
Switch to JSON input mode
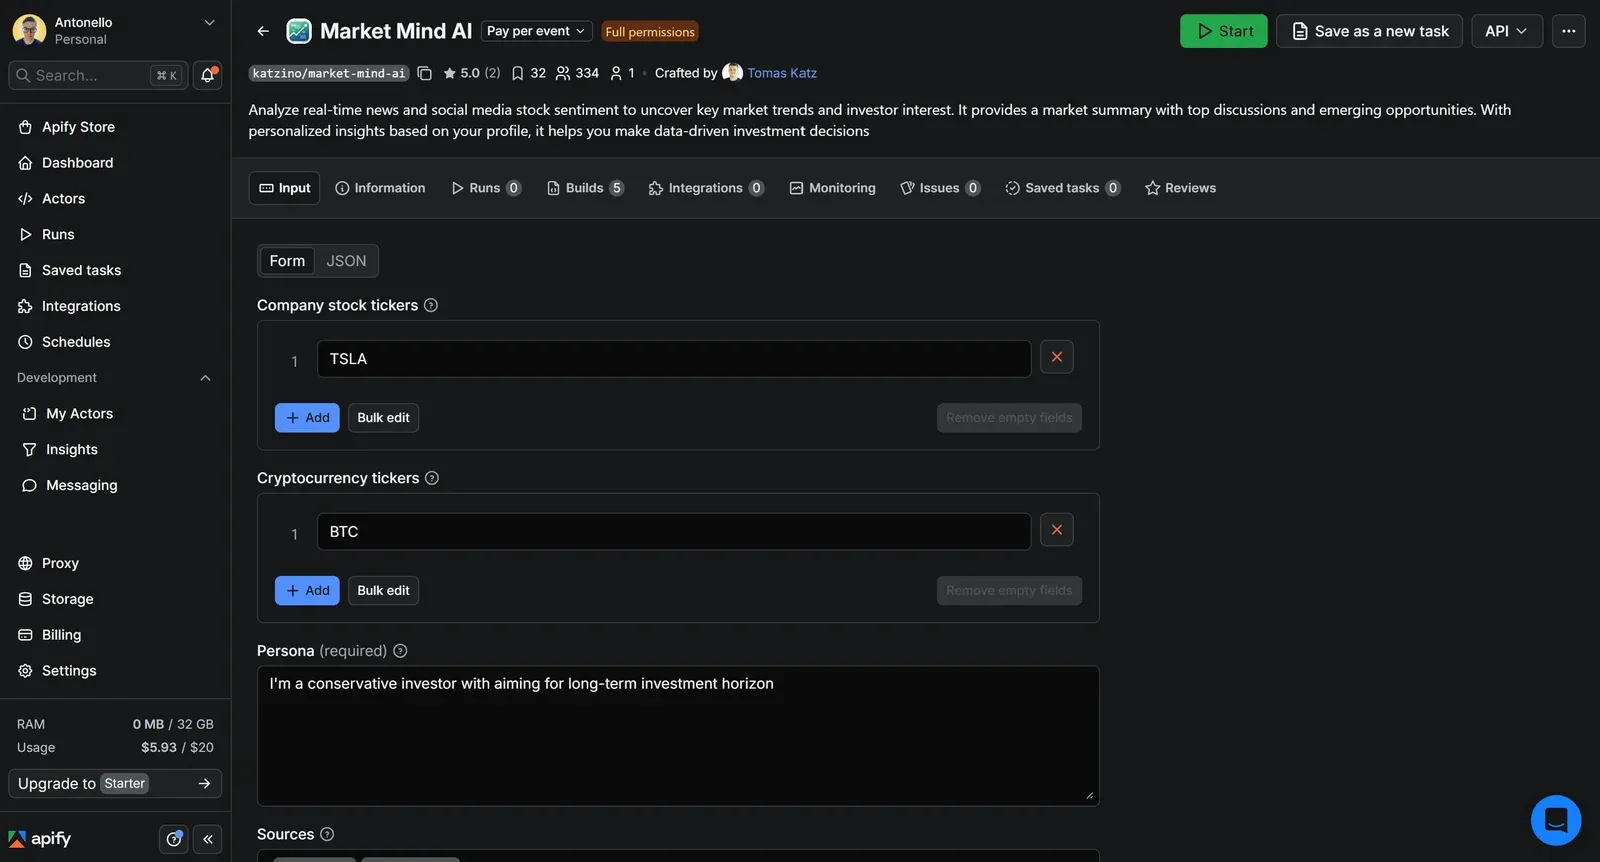tap(346, 261)
